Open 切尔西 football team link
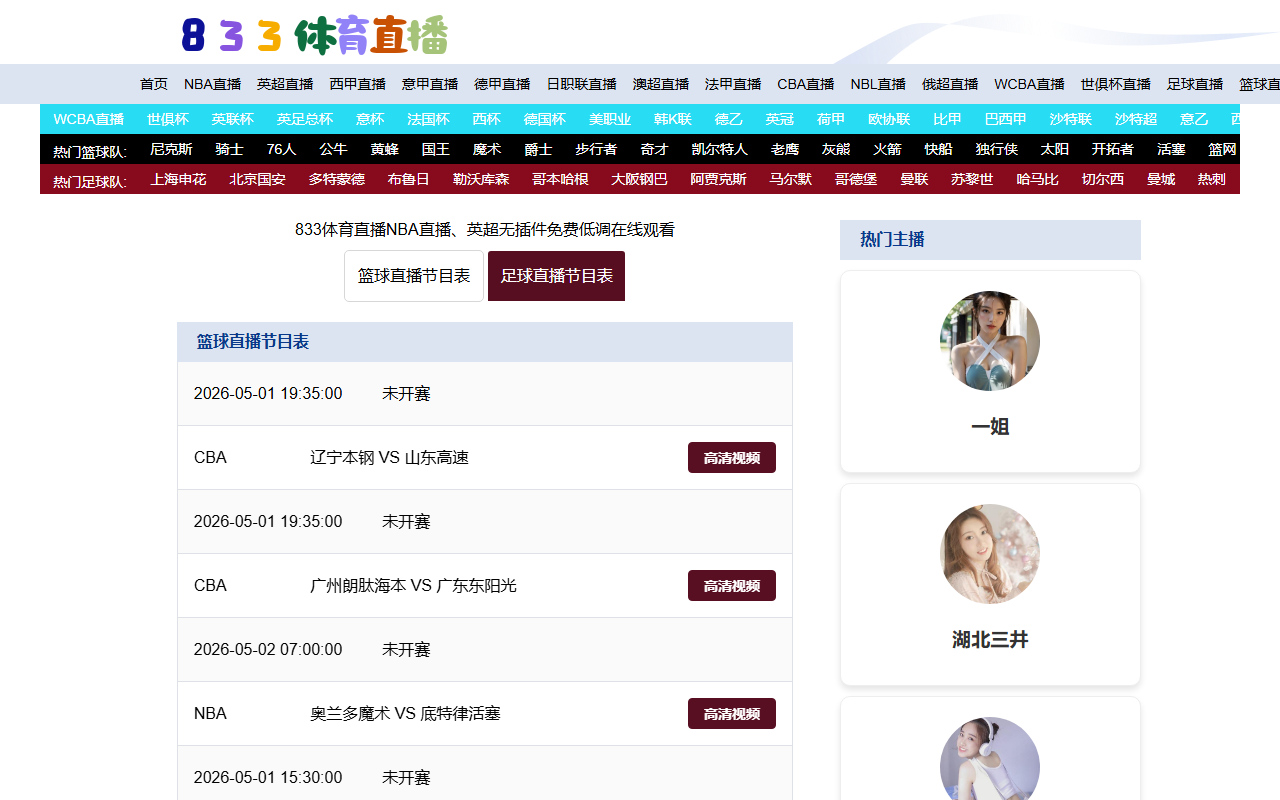This screenshot has width=1280, height=800. (x=1103, y=179)
